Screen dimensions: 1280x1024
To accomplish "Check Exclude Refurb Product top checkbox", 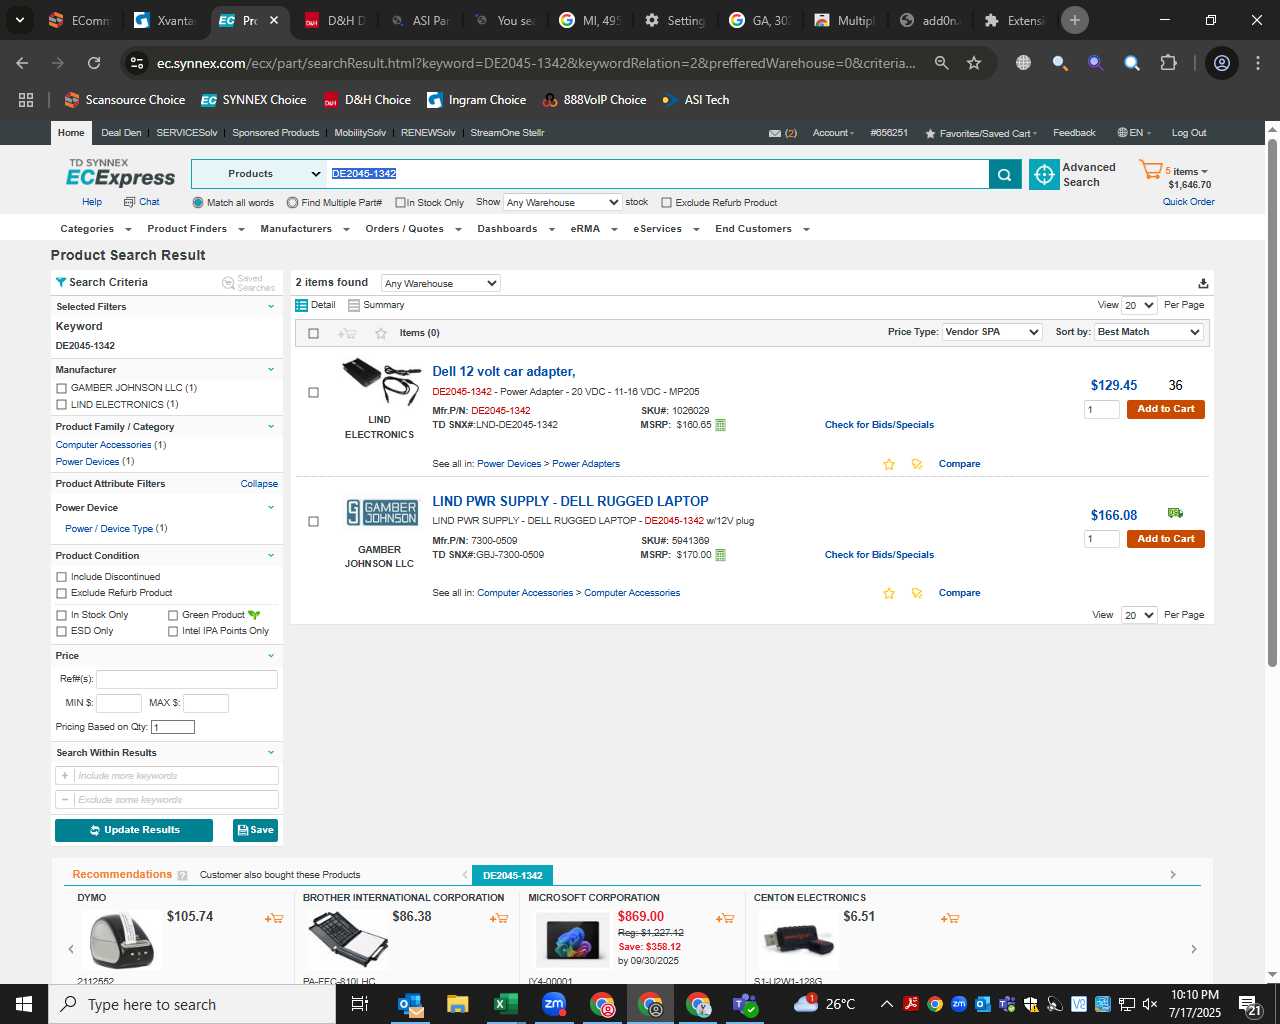I will coord(666,203).
